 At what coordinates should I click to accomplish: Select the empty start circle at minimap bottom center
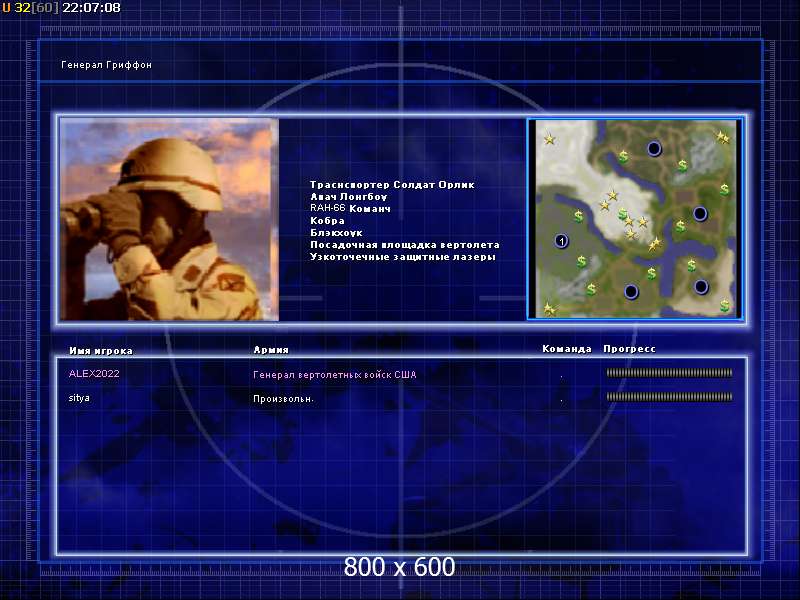[x=631, y=291]
